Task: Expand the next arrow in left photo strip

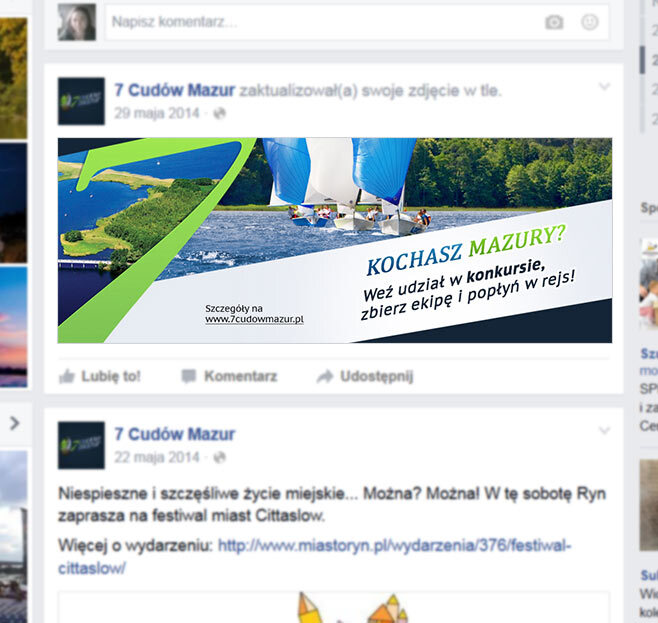Action: (x=14, y=423)
